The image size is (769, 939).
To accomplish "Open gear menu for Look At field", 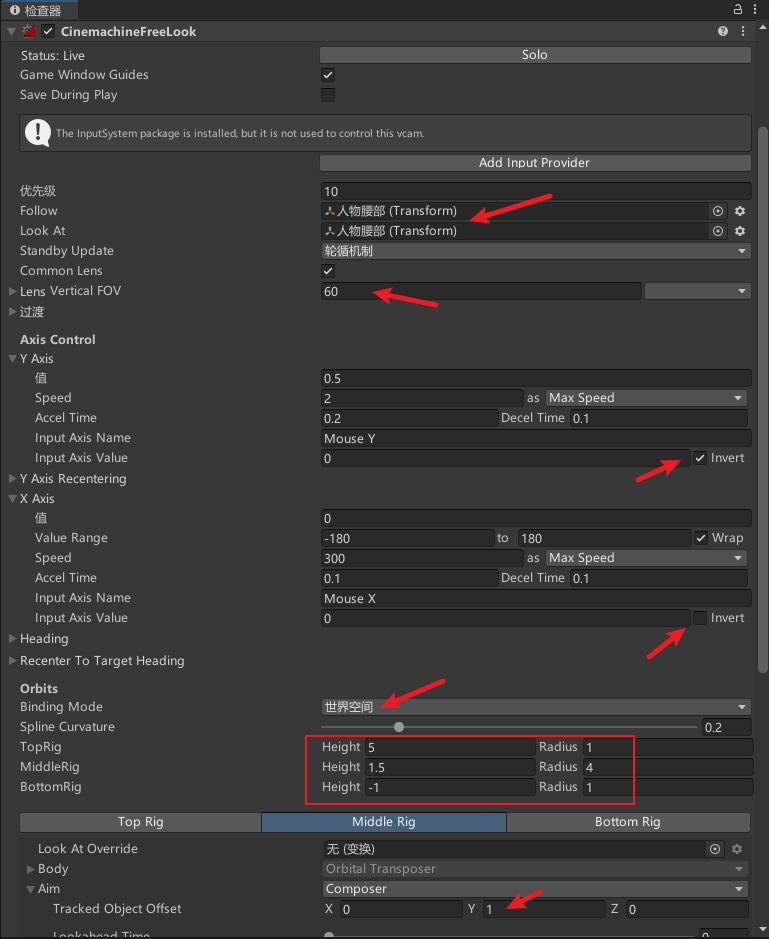I will coord(740,231).
